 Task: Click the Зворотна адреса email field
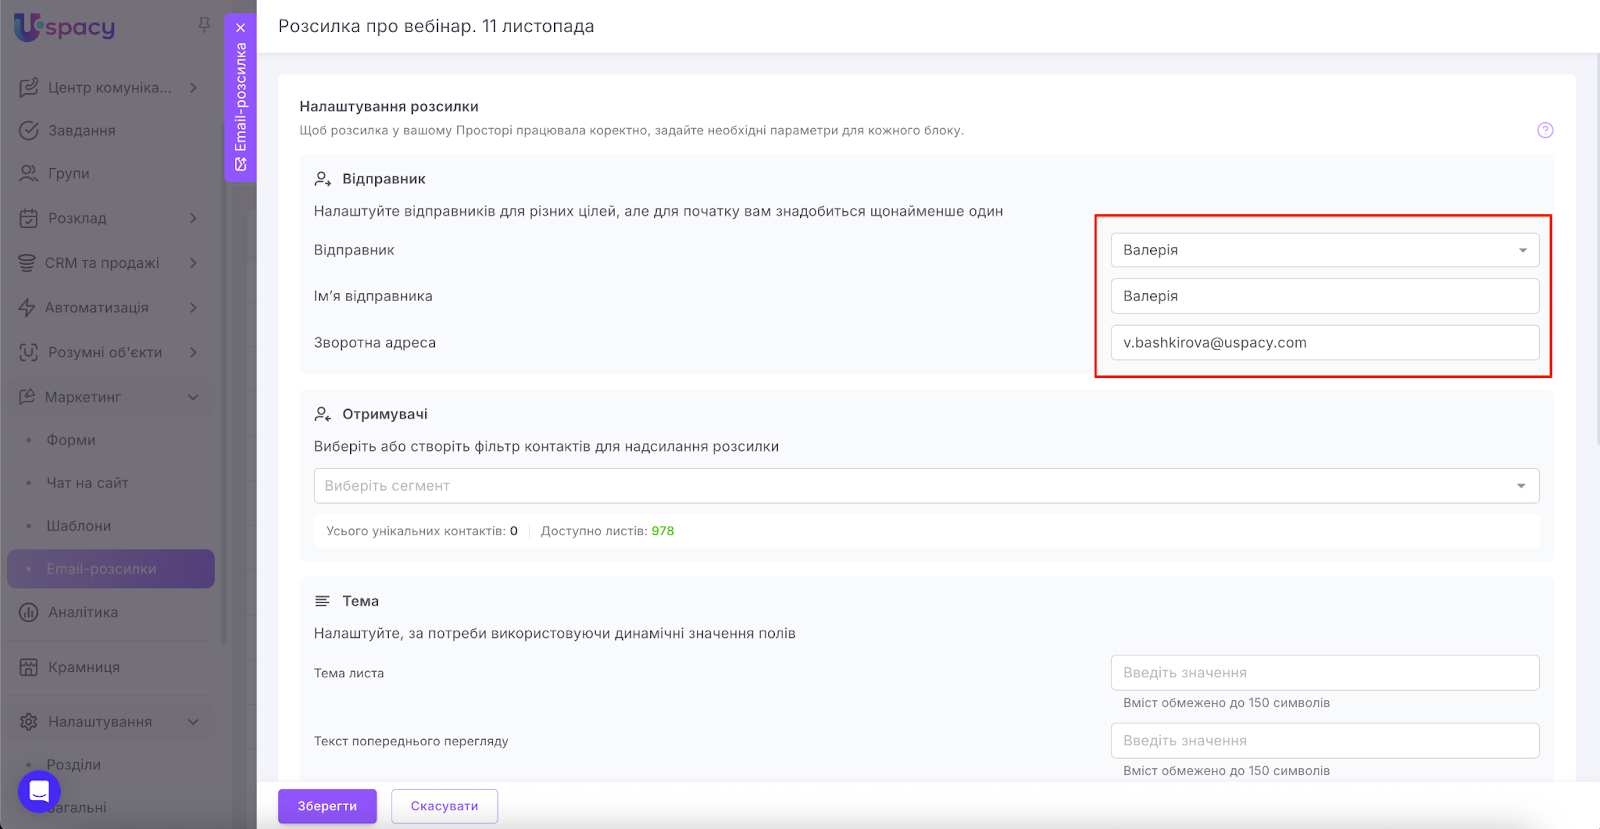(x=1324, y=343)
